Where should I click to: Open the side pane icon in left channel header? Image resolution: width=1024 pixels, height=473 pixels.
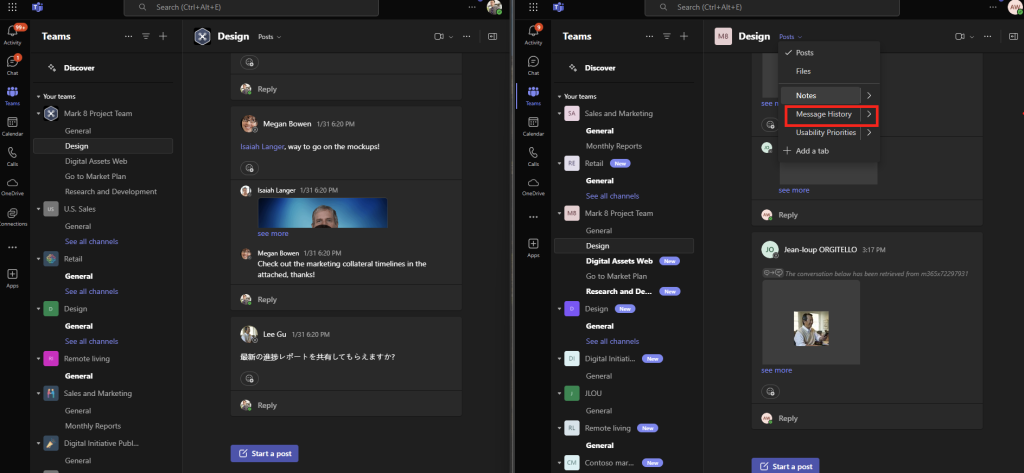tap(493, 37)
